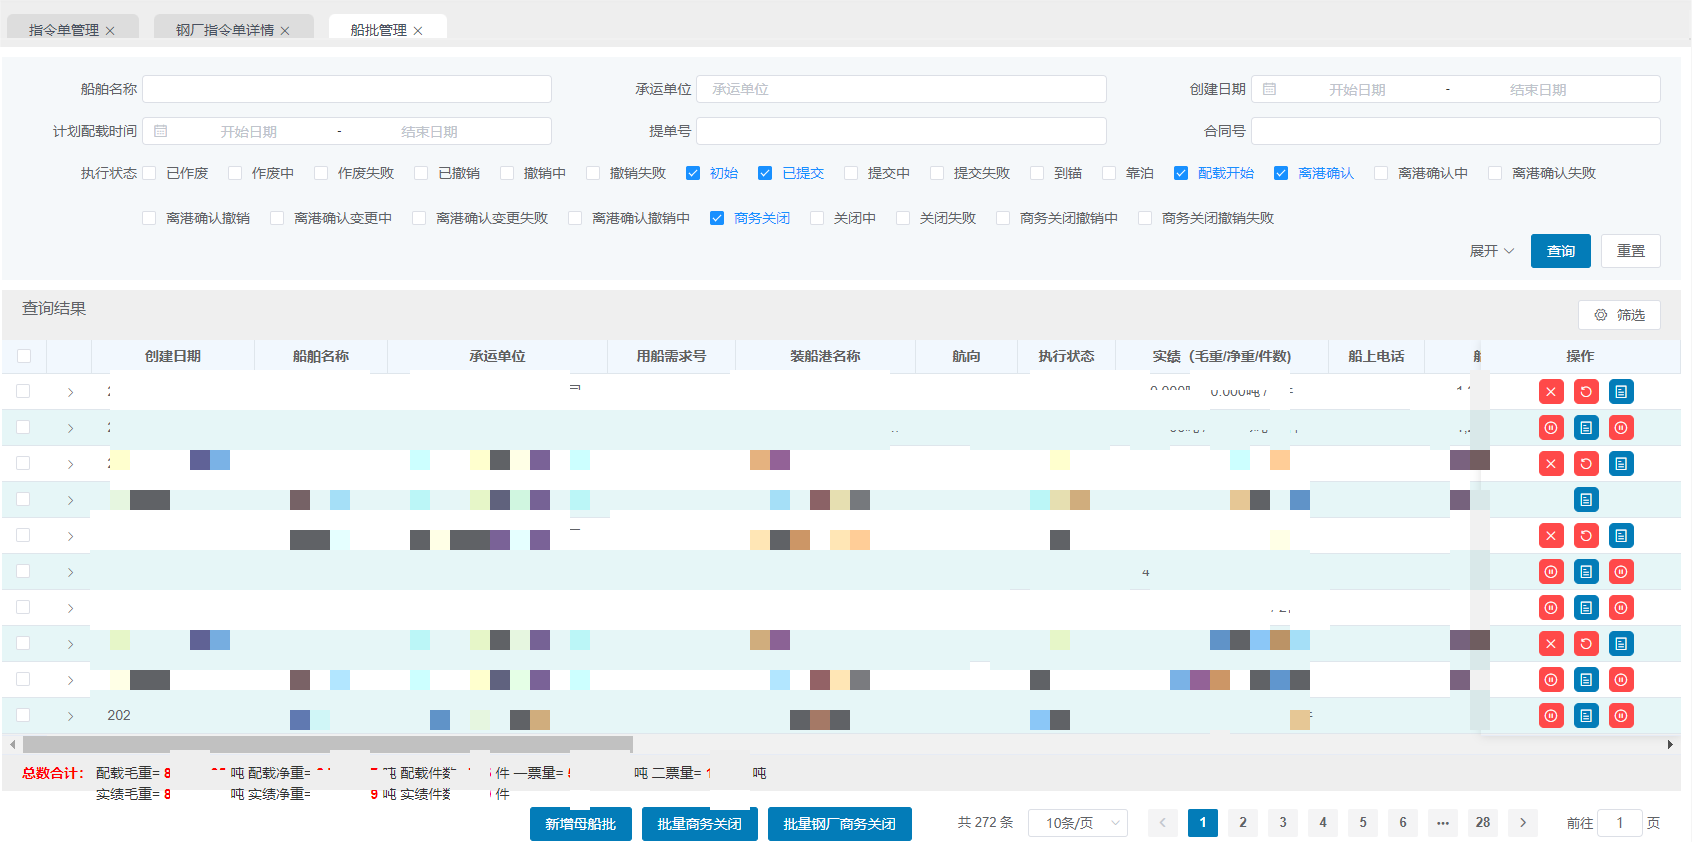Expand the fourth result row chevron

(70, 500)
